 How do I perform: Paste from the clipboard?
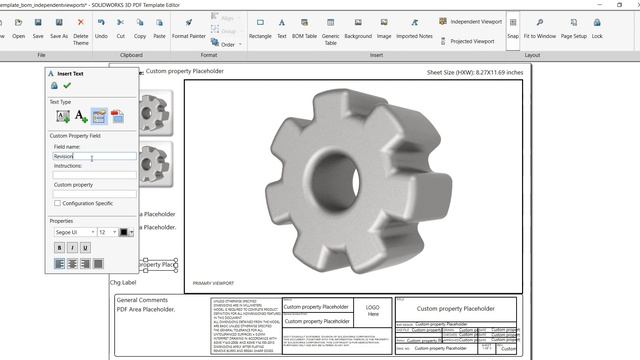click(x=159, y=28)
